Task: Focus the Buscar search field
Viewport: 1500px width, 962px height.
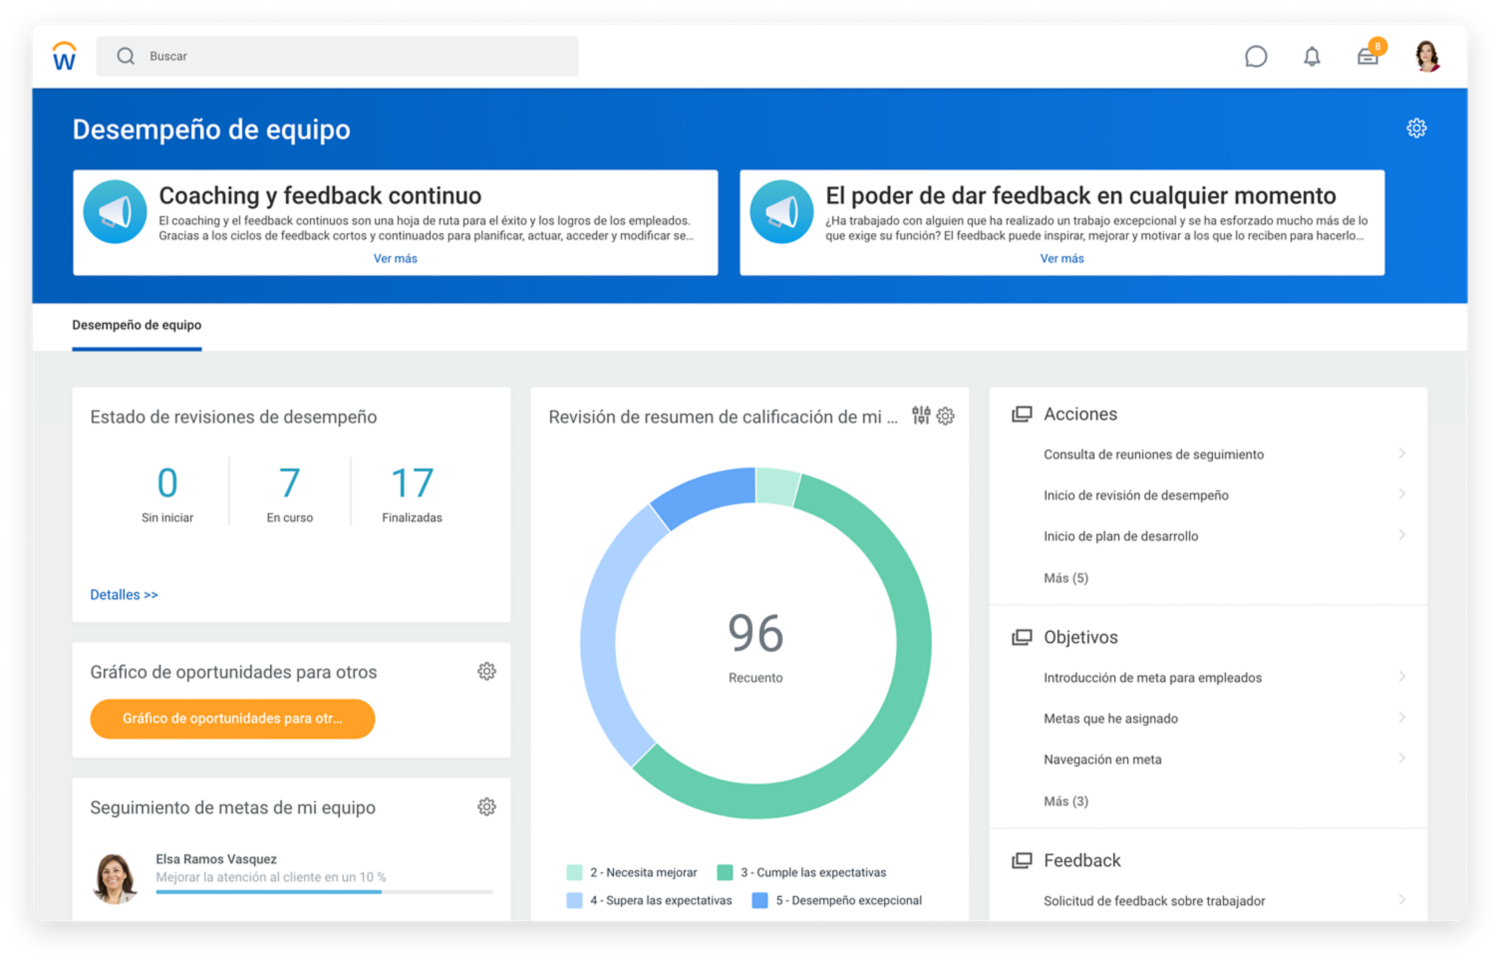Action: click(337, 56)
